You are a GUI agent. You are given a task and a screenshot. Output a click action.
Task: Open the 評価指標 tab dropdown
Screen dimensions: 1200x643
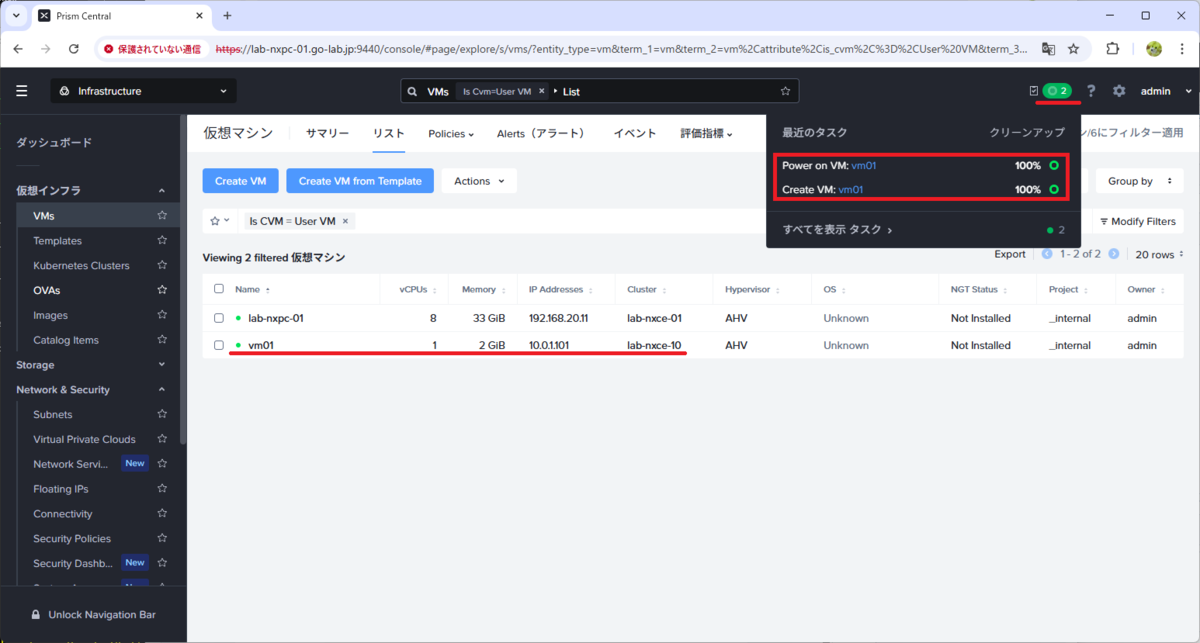707,133
